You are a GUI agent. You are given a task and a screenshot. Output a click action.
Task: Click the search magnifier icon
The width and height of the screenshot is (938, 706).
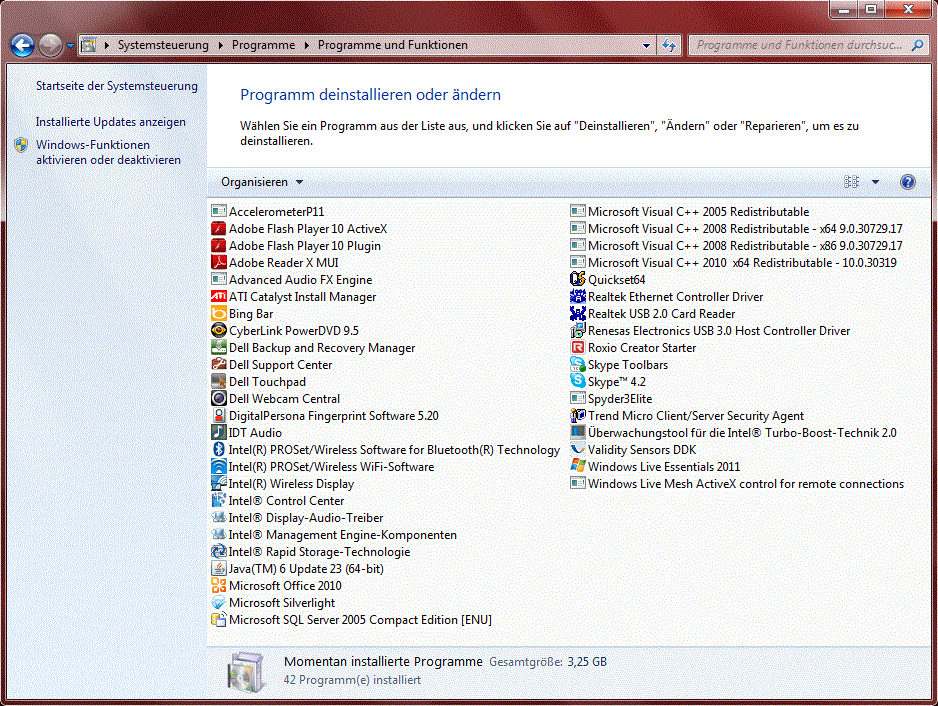[x=916, y=45]
